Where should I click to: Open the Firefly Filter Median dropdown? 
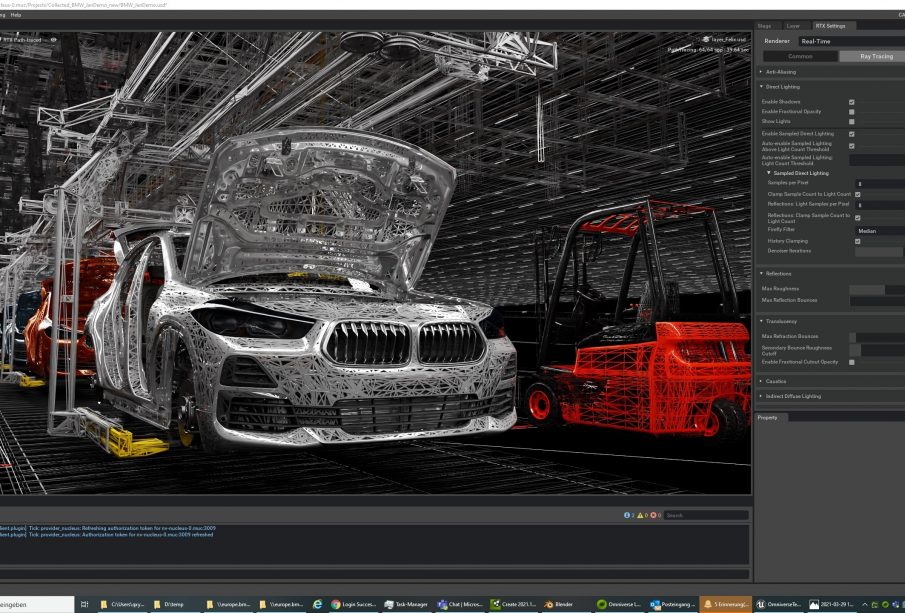tap(878, 230)
